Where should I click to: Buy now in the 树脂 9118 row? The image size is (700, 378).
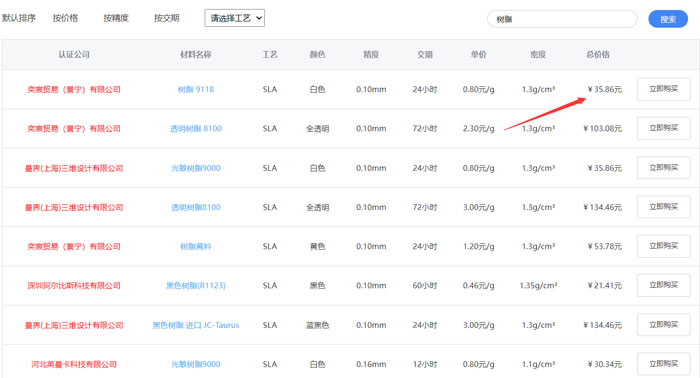tap(663, 89)
